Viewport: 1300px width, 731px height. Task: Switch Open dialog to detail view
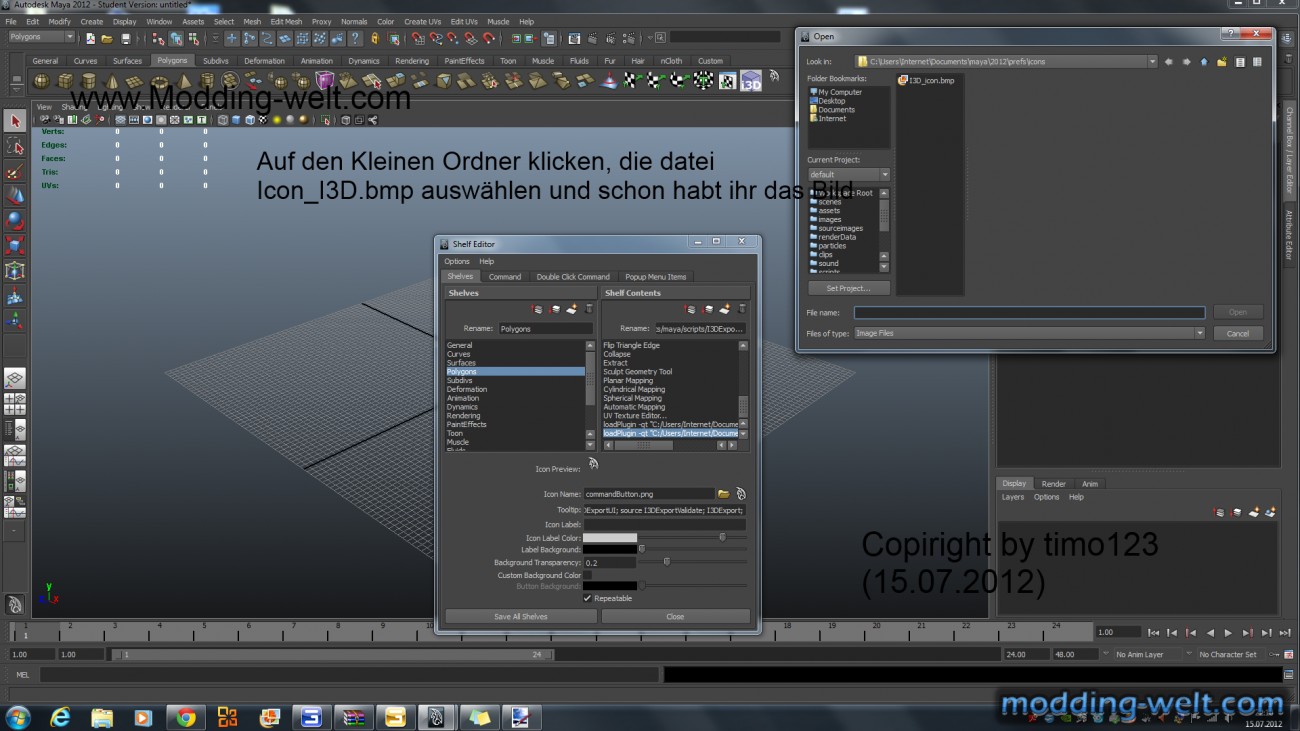point(1258,62)
